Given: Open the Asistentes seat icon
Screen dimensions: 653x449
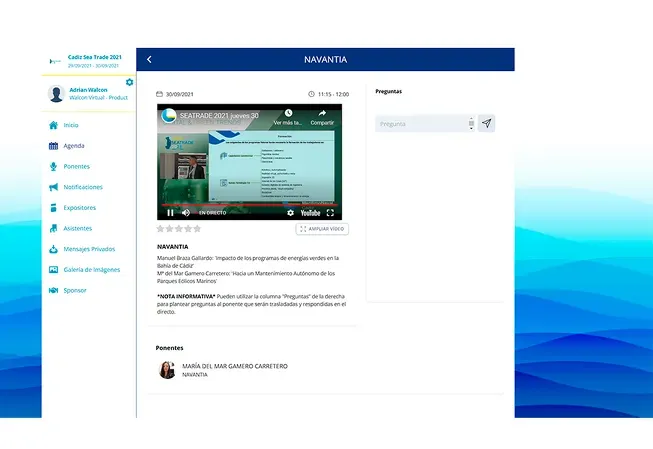Looking at the screenshot, I should tap(53, 228).
